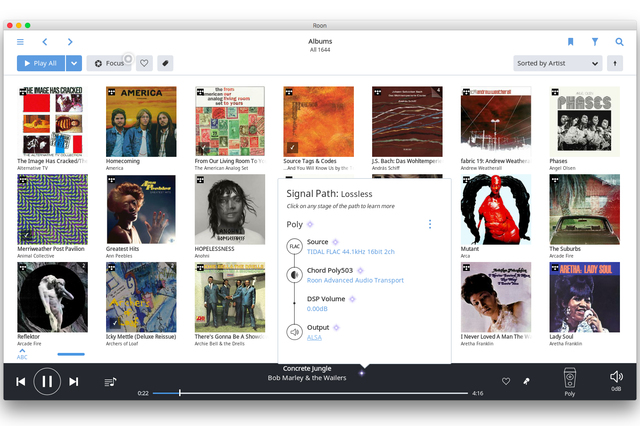Click the Play All button
The height and width of the screenshot is (426, 640).
(40, 63)
